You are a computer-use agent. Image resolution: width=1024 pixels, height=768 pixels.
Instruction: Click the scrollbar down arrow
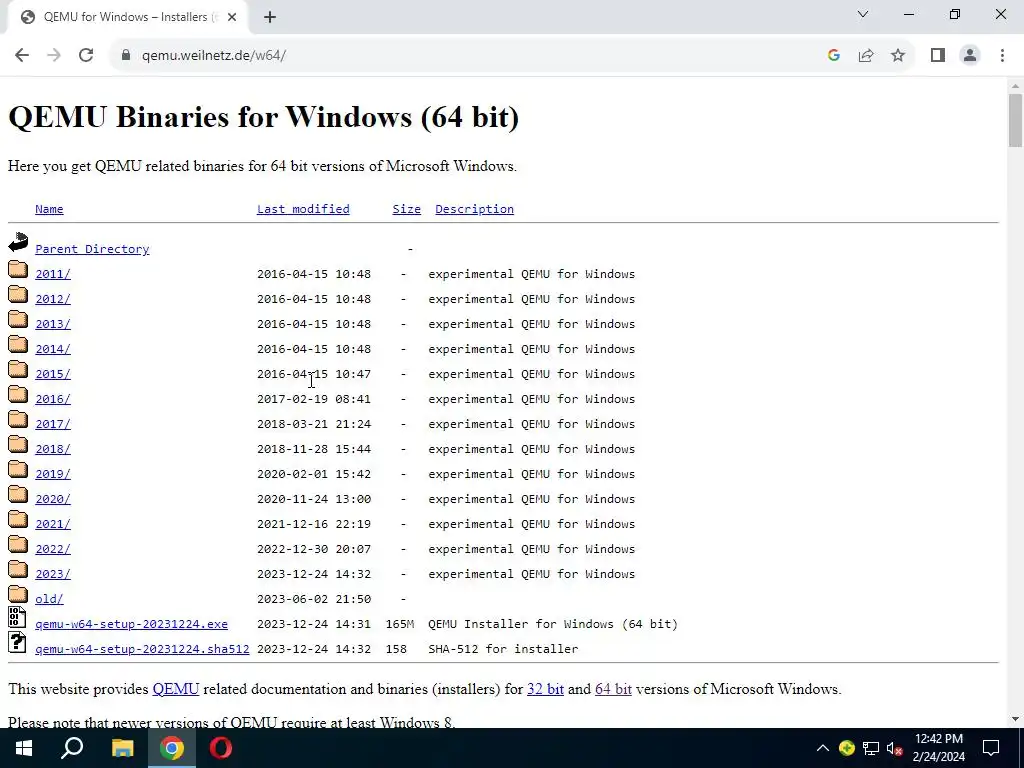tap(1015, 719)
